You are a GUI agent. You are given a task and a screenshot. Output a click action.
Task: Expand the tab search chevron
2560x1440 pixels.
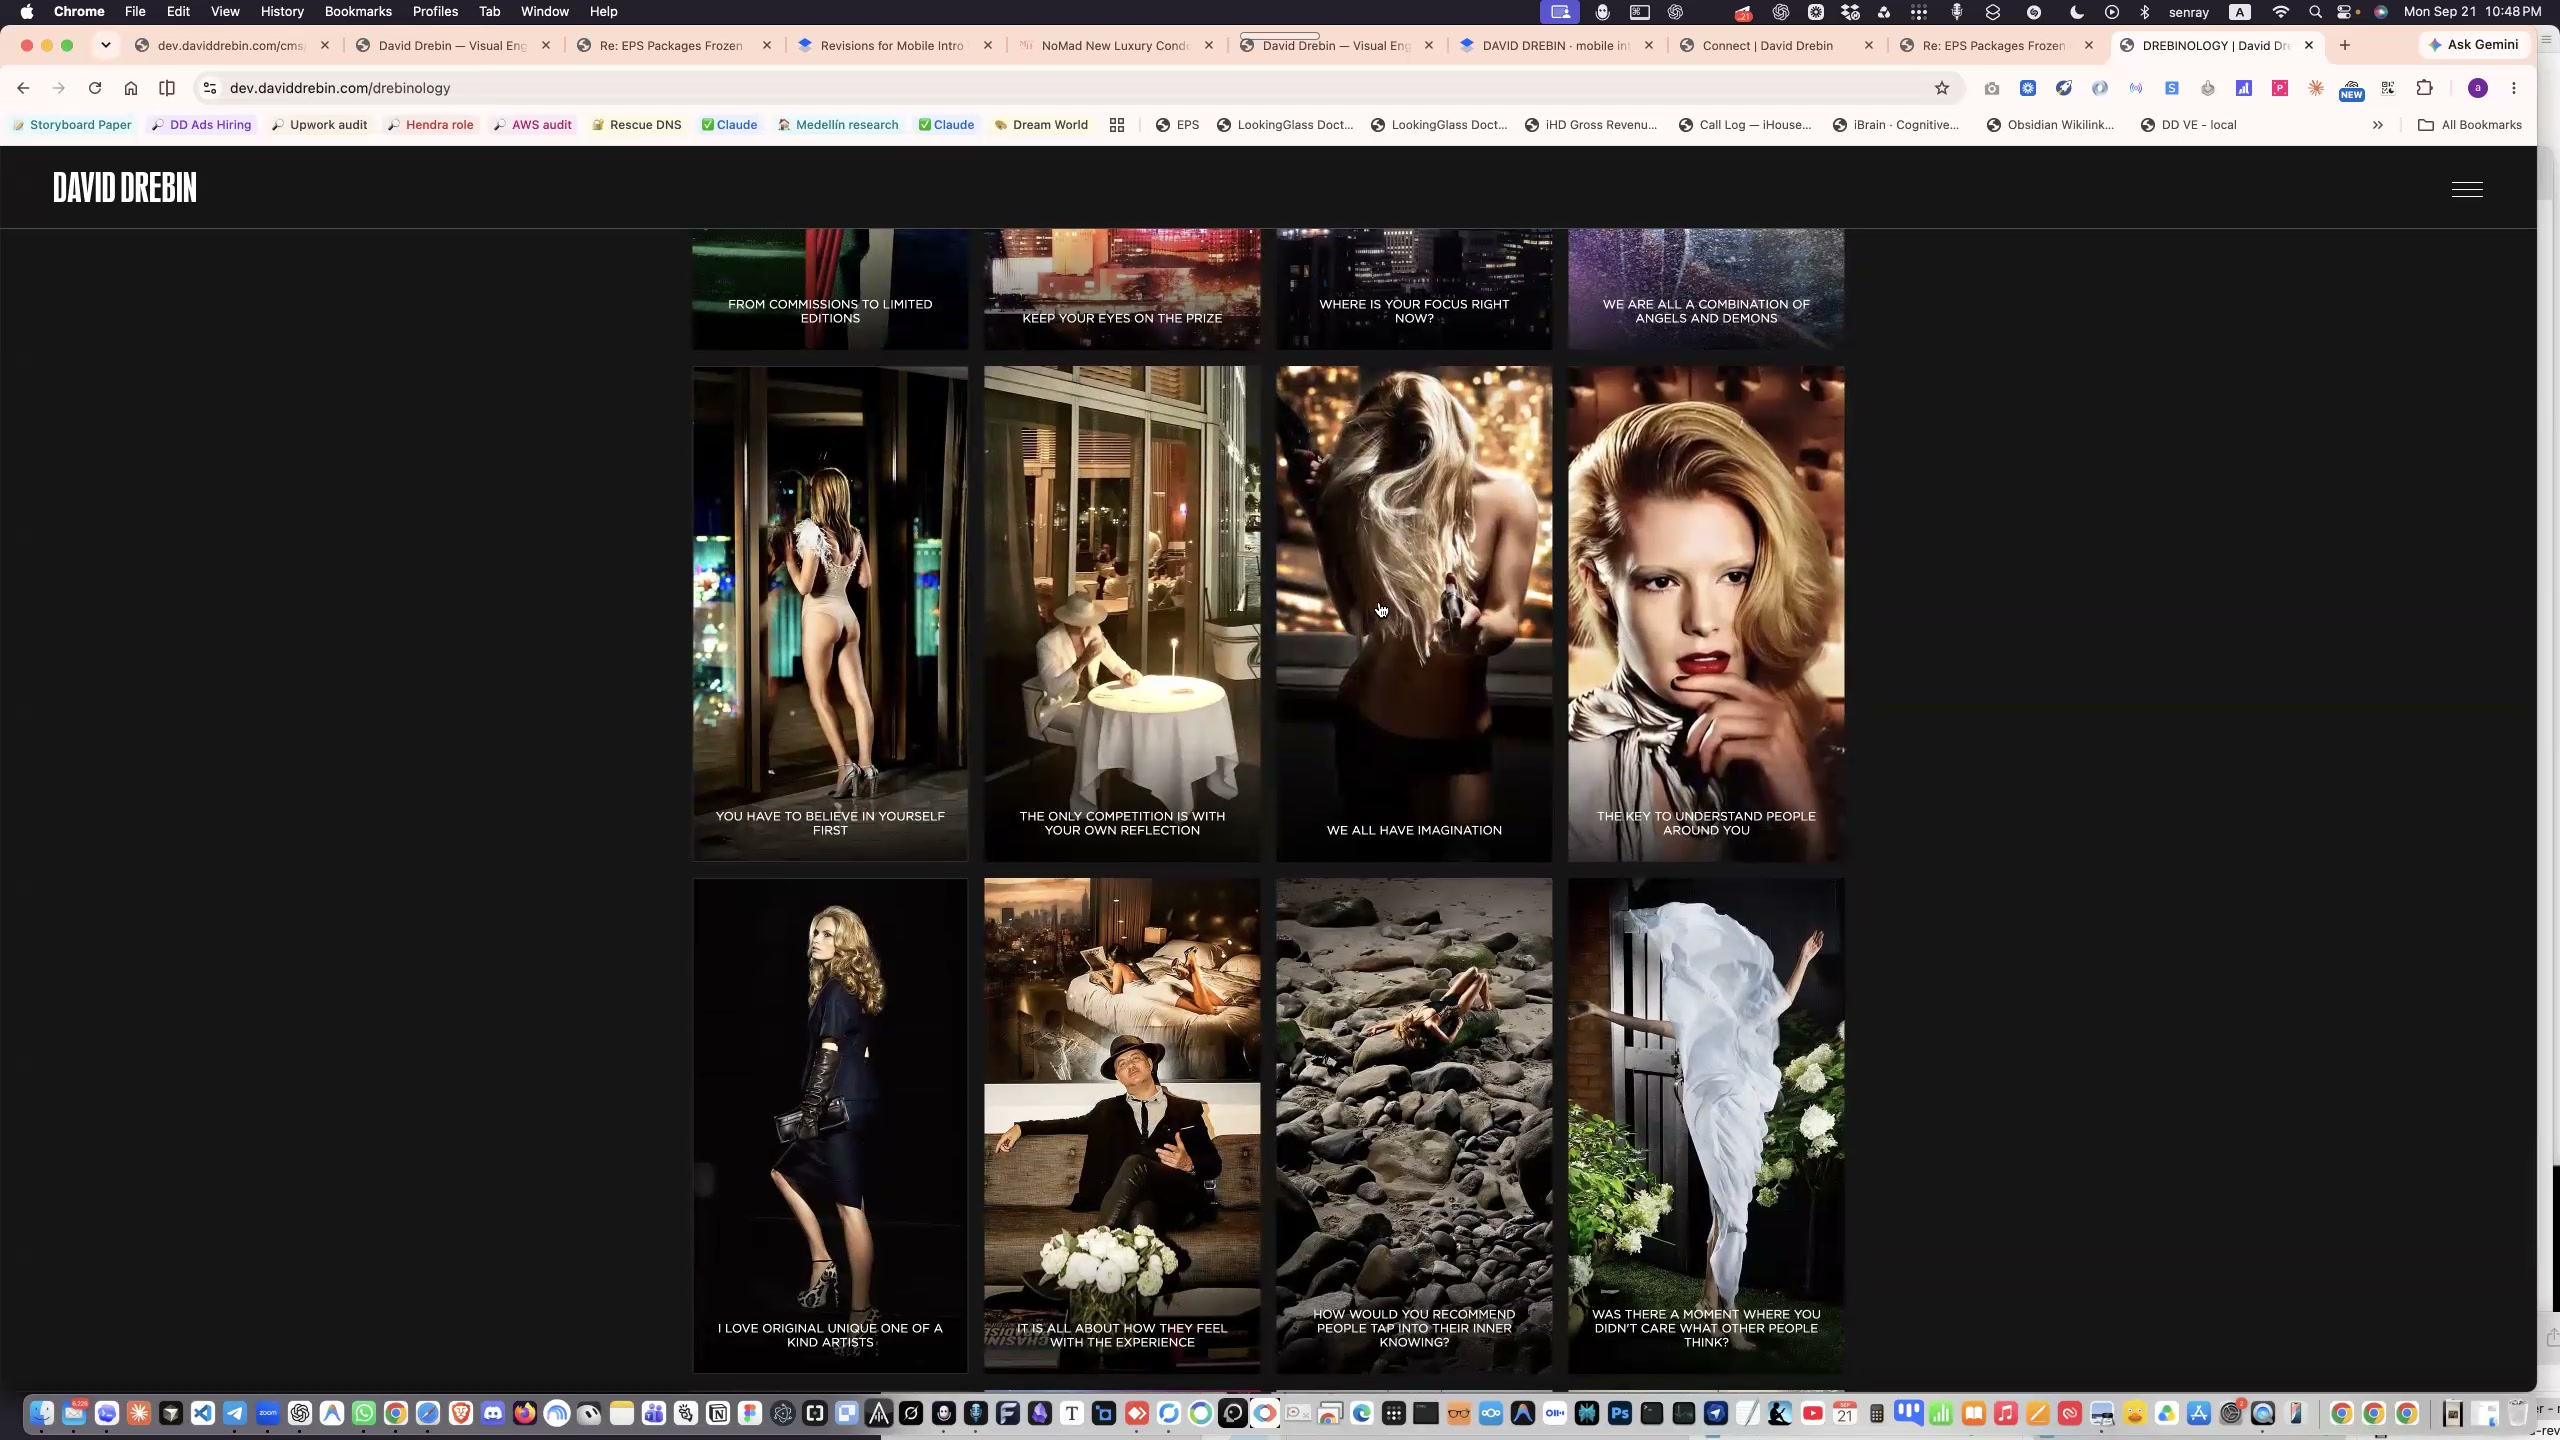point(105,45)
